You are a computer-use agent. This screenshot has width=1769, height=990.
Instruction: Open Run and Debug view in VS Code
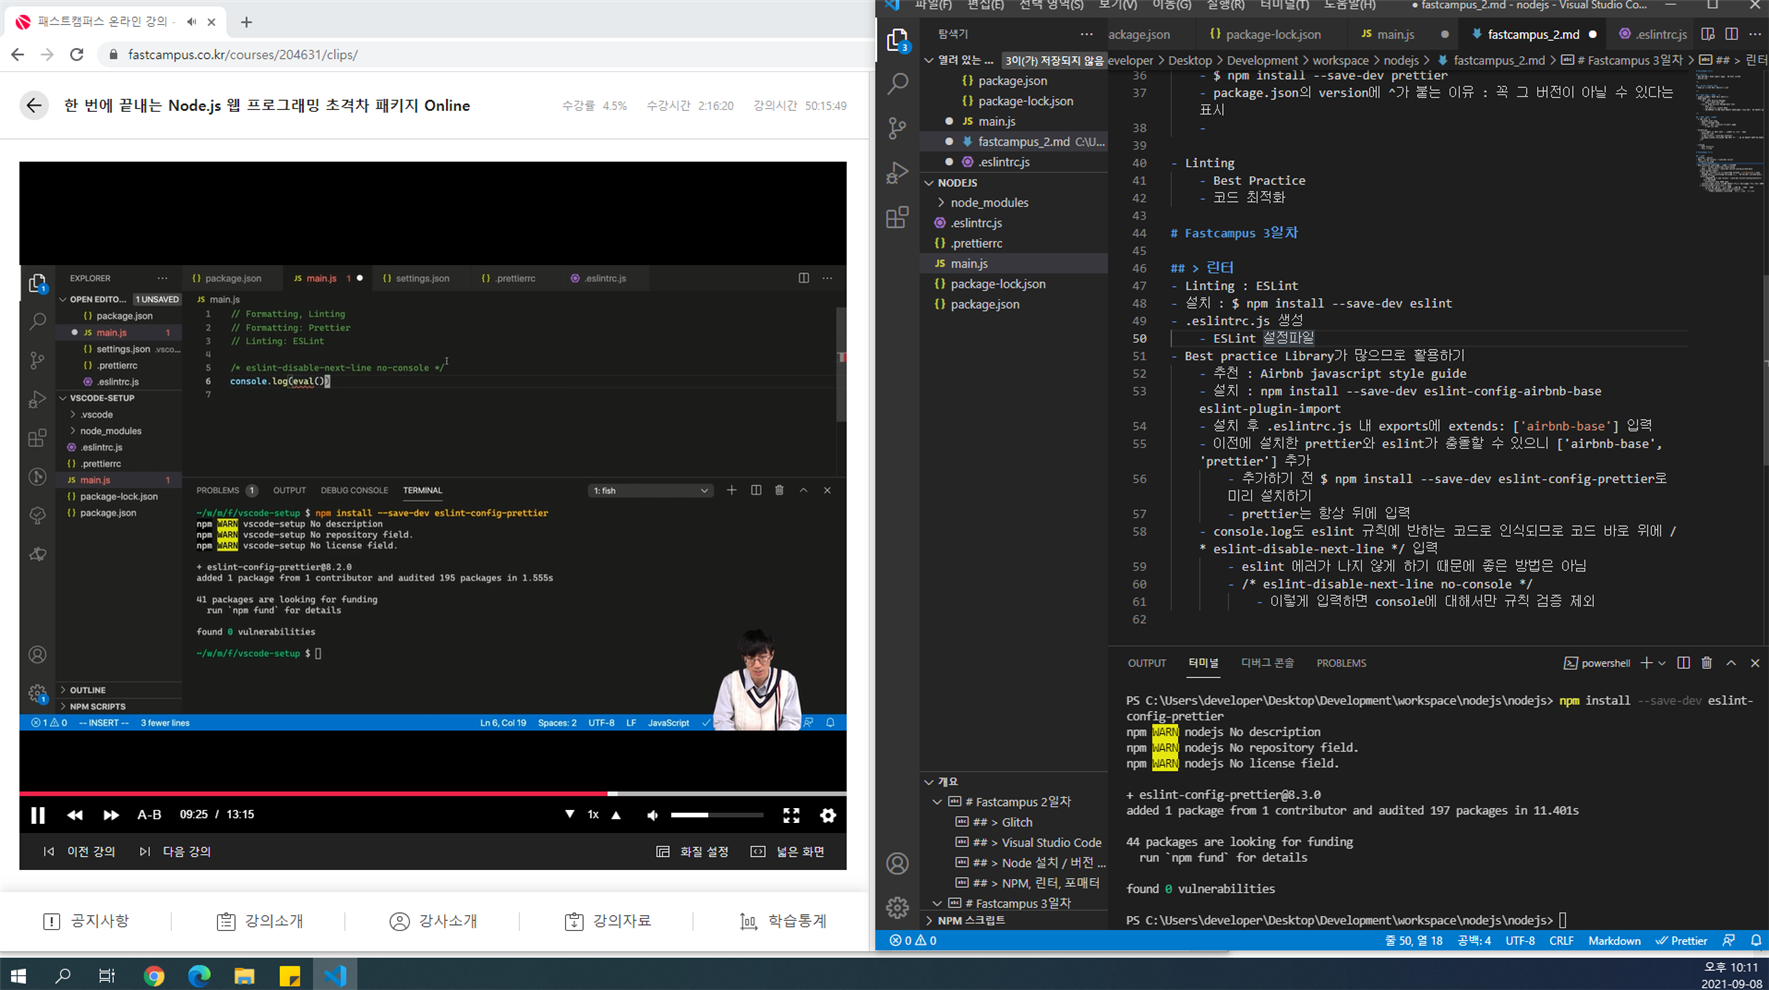coord(897,172)
